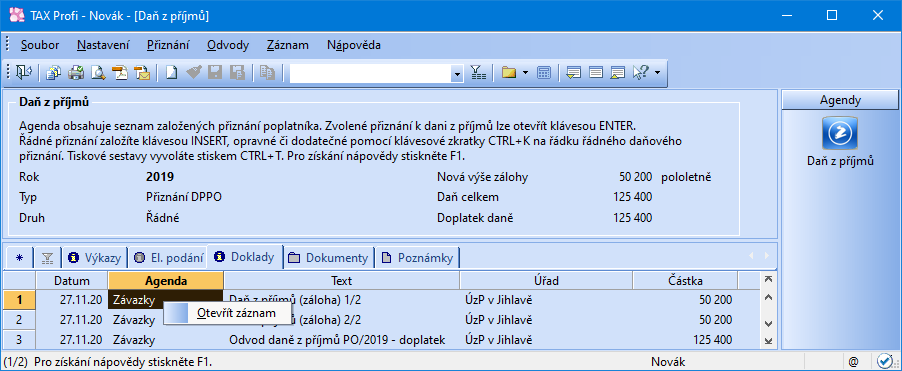Click the form panel with down arrow icon

[574, 72]
